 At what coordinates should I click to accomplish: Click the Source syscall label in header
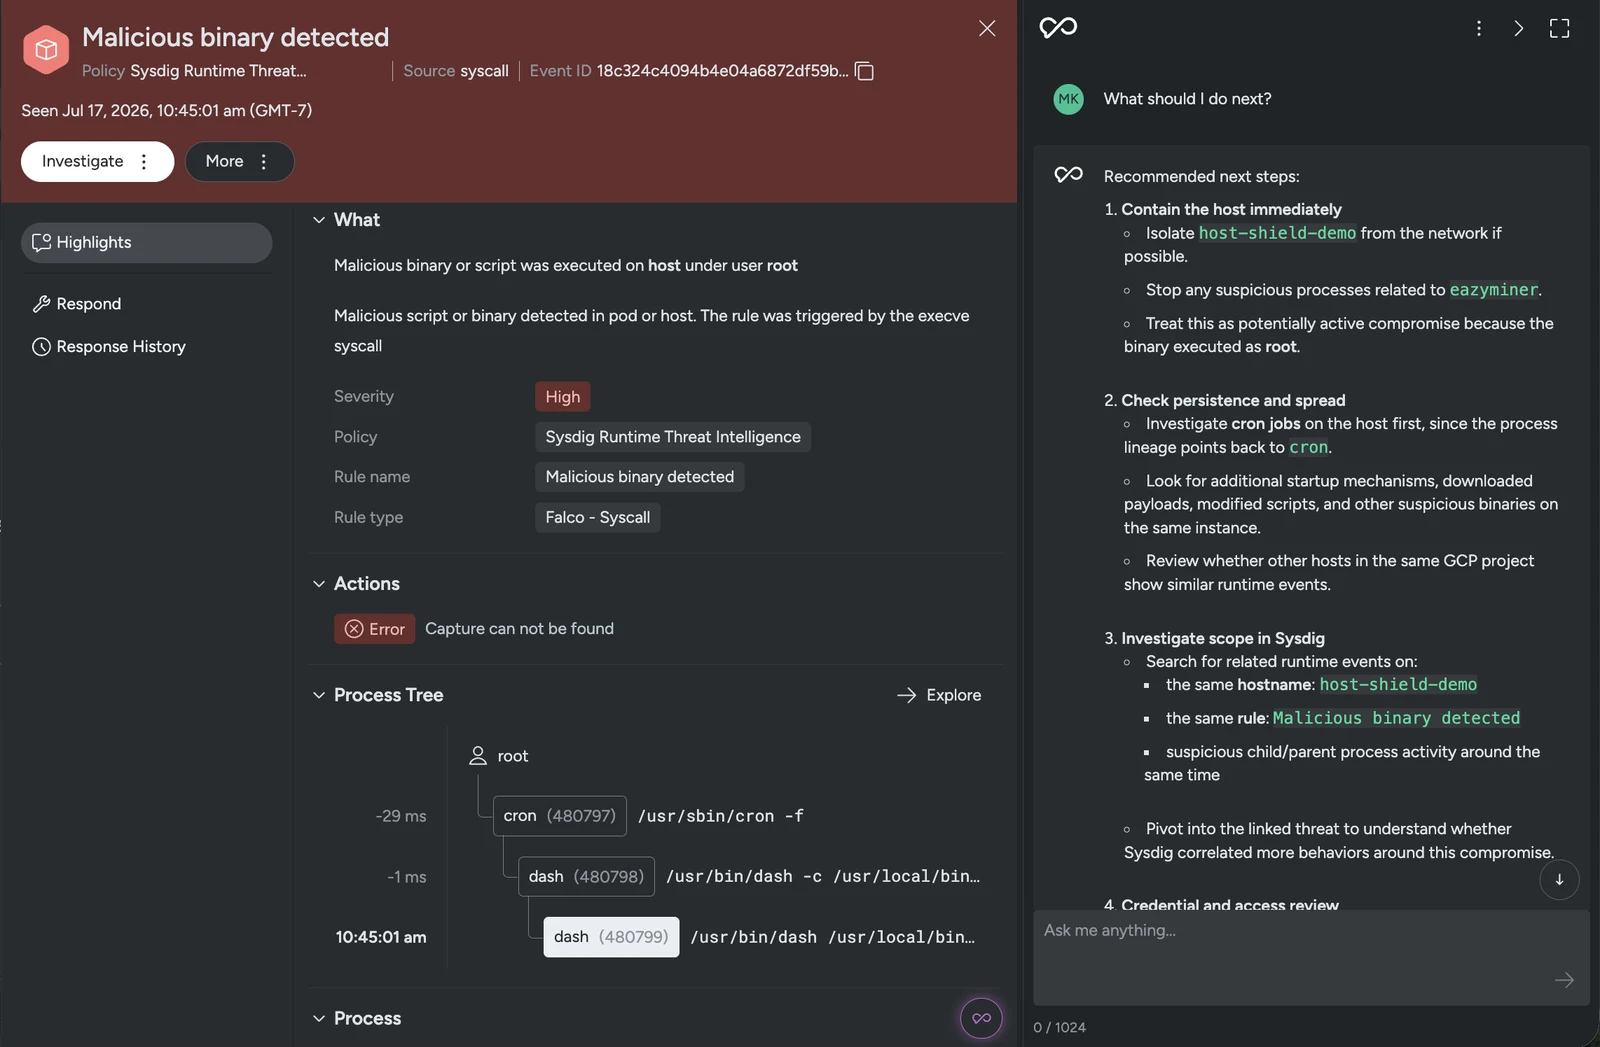point(456,71)
